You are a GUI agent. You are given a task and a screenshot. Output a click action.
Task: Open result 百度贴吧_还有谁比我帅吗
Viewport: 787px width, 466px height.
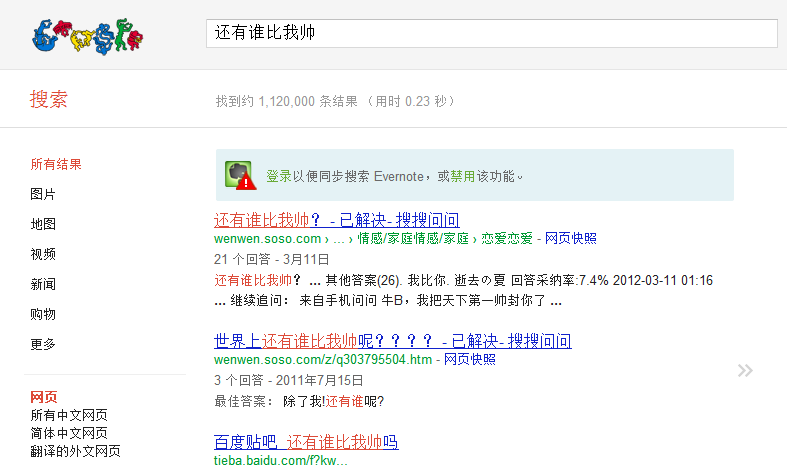click(x=306, y=442)
